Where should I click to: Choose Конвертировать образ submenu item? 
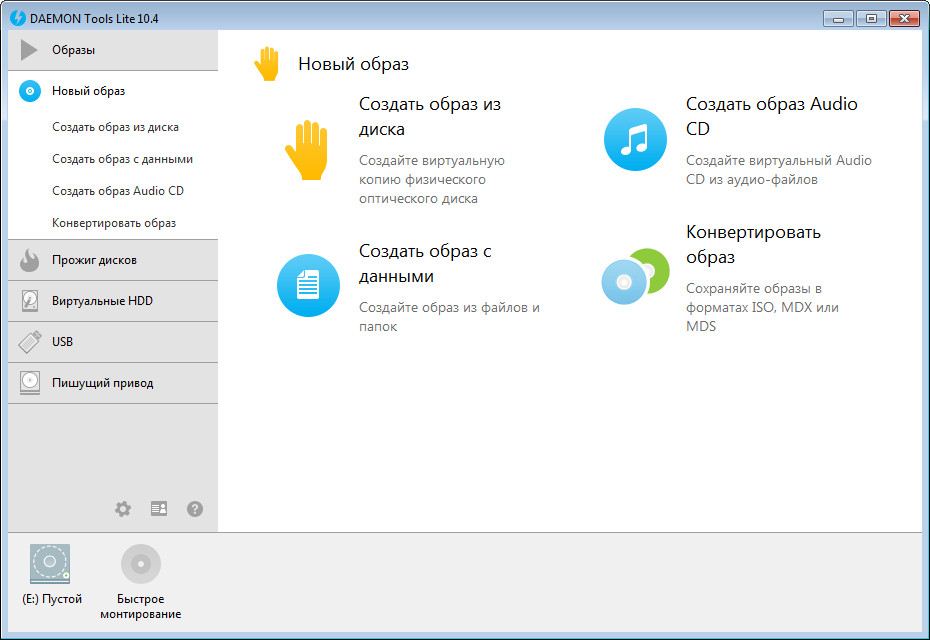pos(114,223)
